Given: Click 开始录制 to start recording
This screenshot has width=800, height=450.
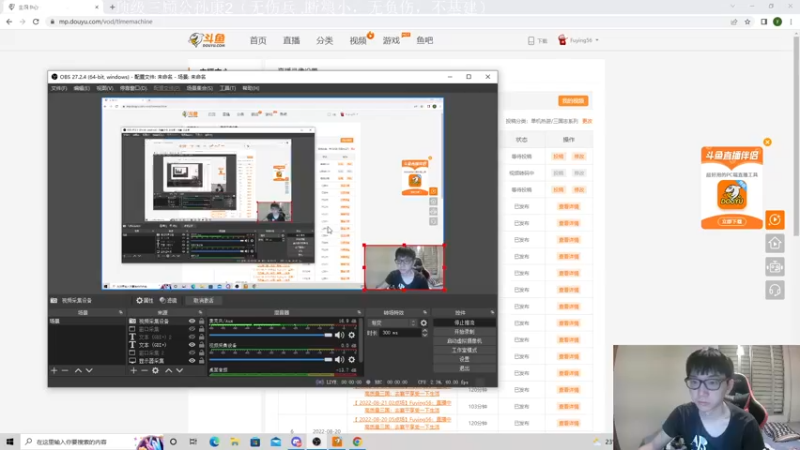Looking at the screenshot, I should coord(464,332).
